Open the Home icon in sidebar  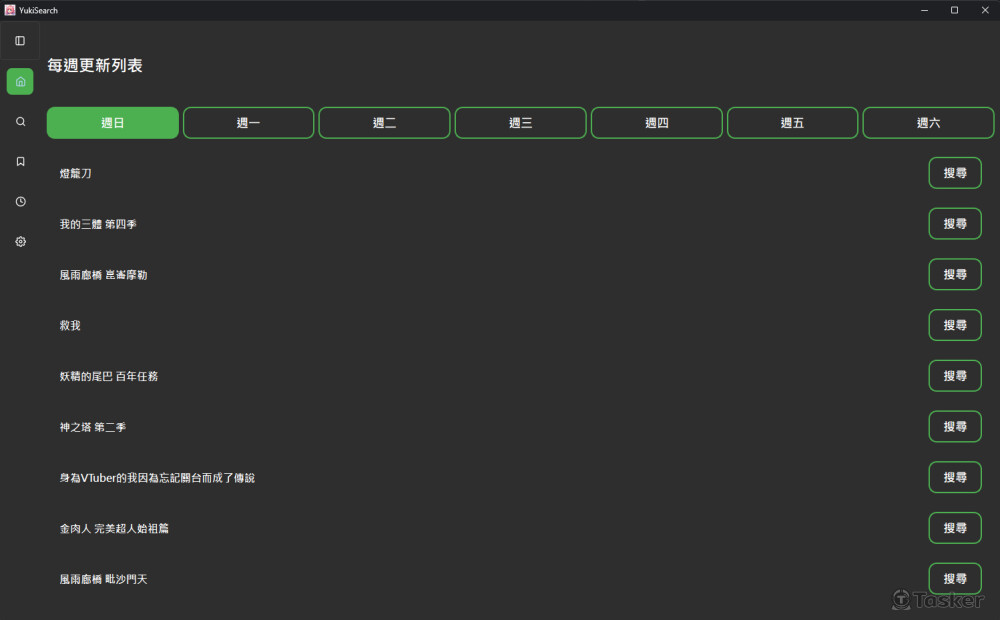pyautogui.click(x=20, y=82)
